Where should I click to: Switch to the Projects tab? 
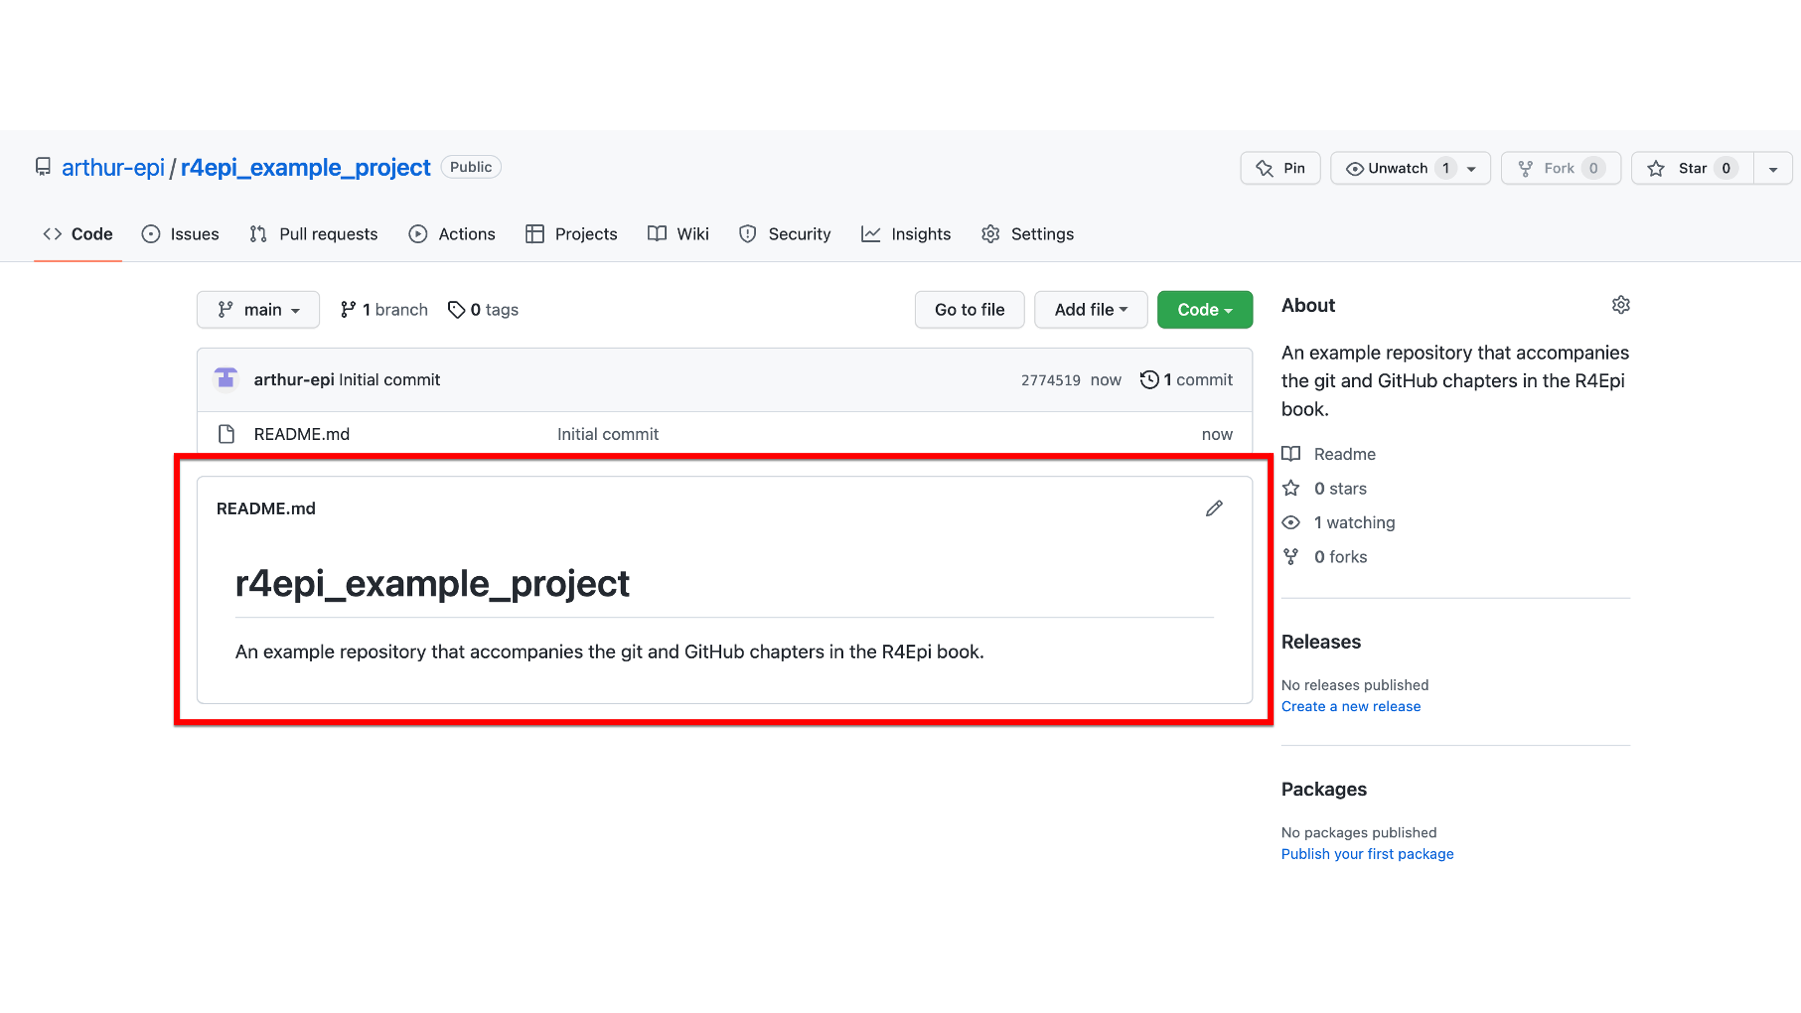pyautogui.click(x=572, y=234)
